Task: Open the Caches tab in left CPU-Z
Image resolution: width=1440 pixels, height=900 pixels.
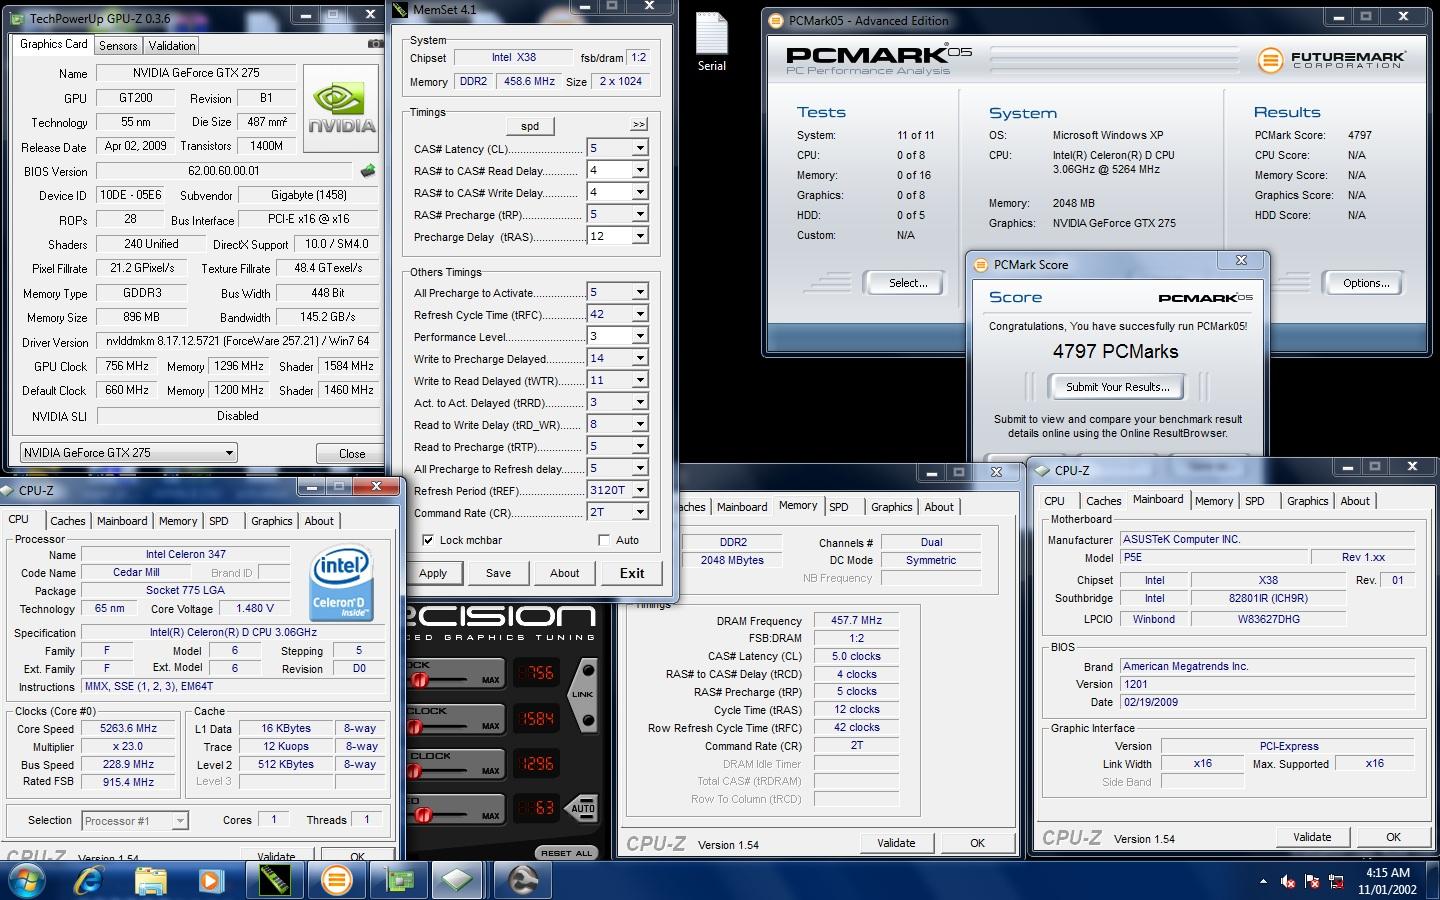Action: (68, 521)
